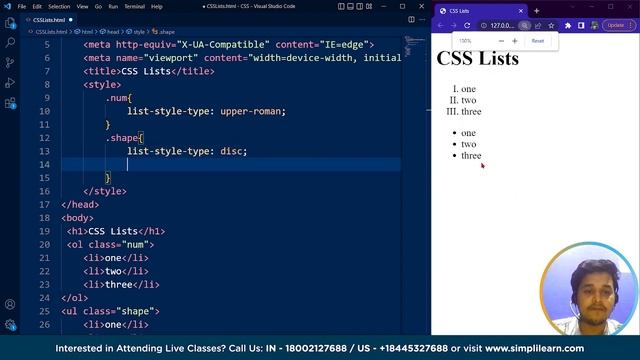Open the File menu
640x360 pixels.
tap(22, 7)
